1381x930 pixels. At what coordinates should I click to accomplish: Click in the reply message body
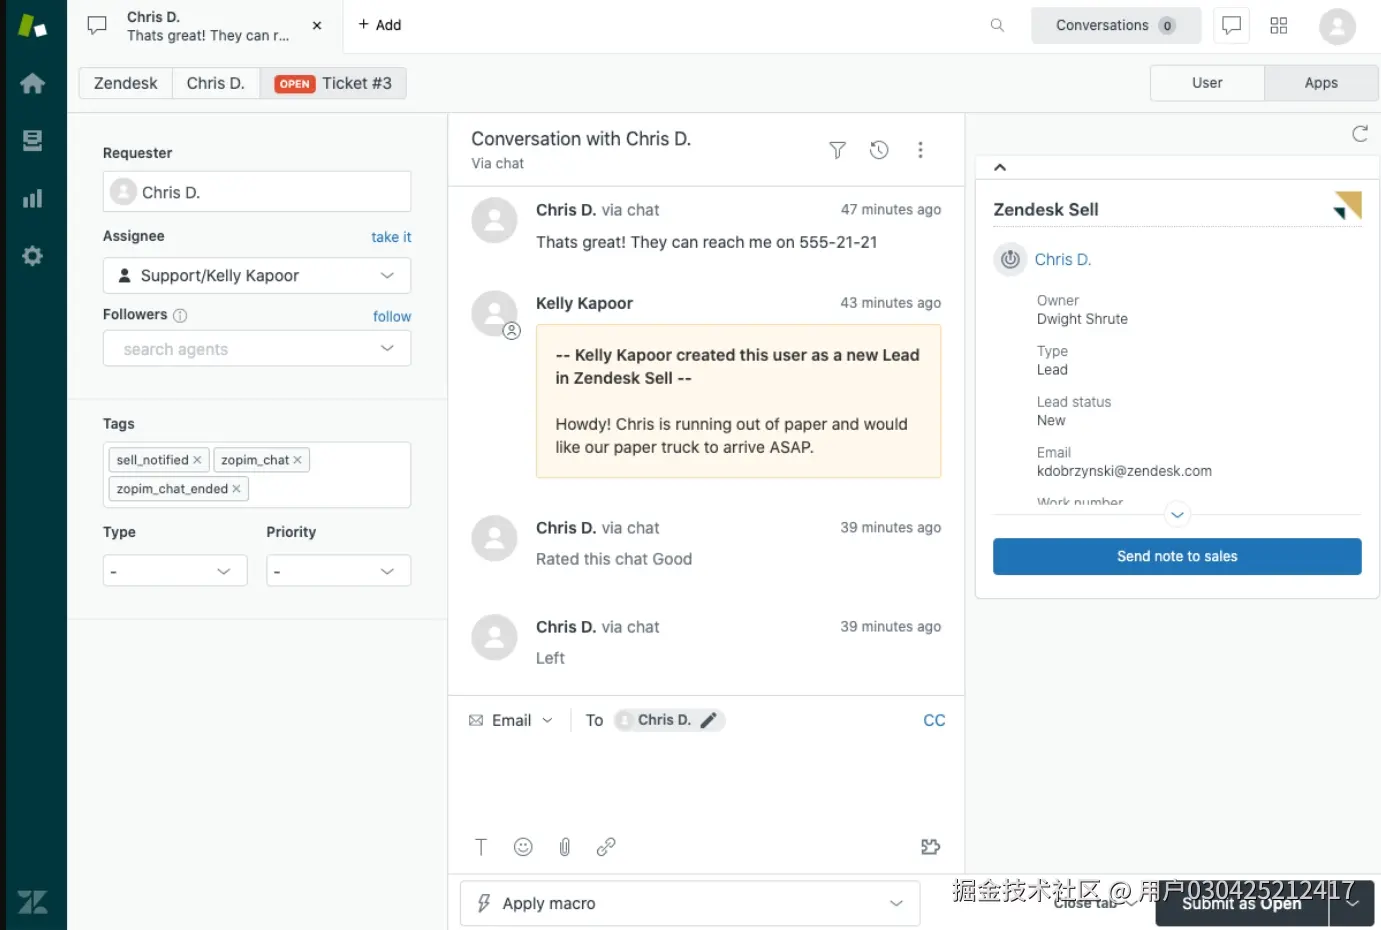(706, 785)
